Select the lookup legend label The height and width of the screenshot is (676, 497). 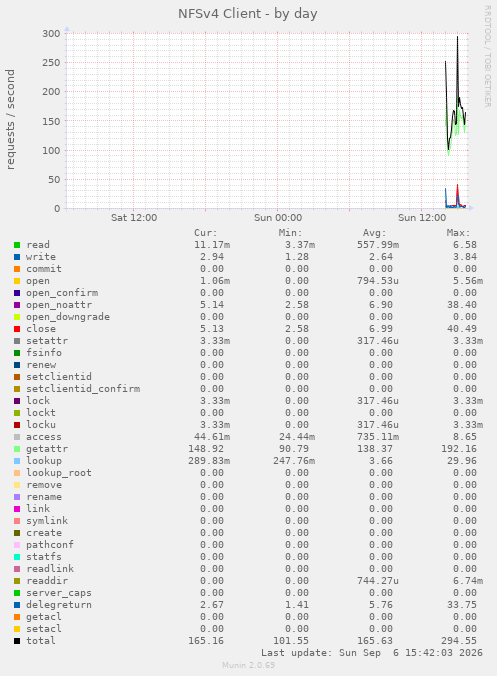(x=44, y=461)
